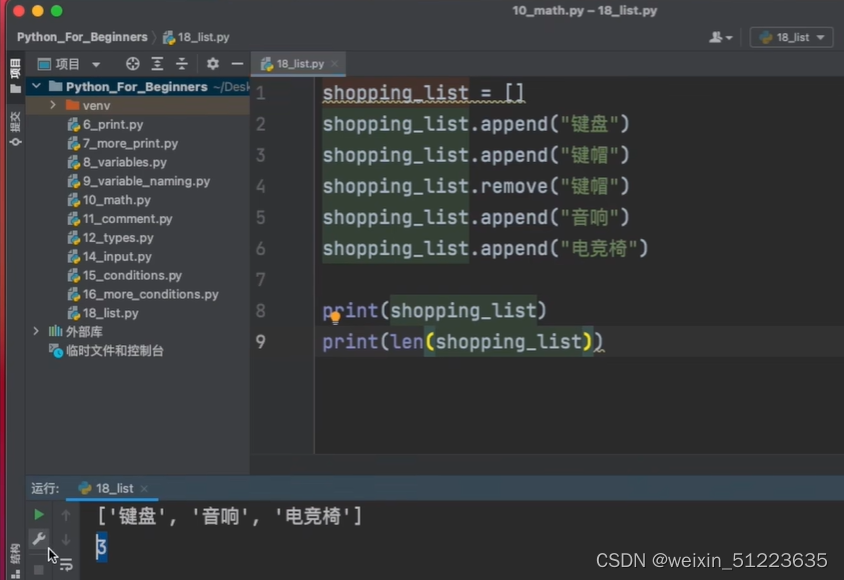Click the Expand All icon in project toolbar
This screenshot has height=580, width=844.
coord(157,63)
